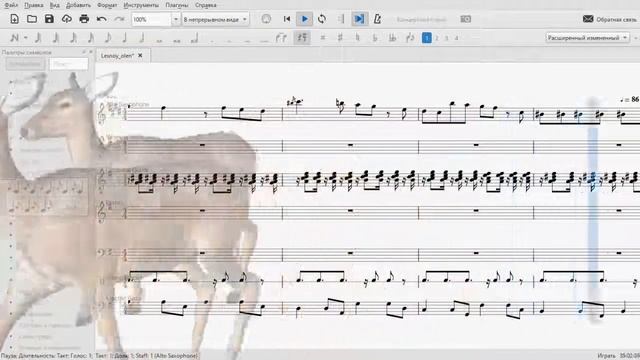
Task: Open zoom level dropdown arrow
Action: click(176, 19)
